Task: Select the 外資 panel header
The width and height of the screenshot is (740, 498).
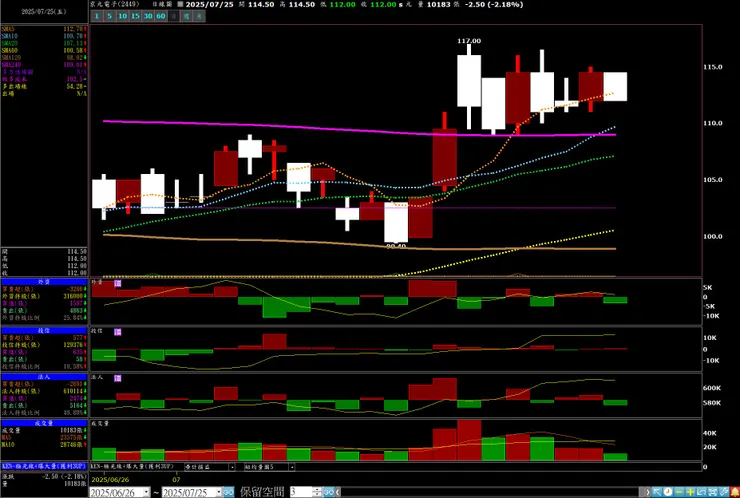Action: tap(44, 282)
